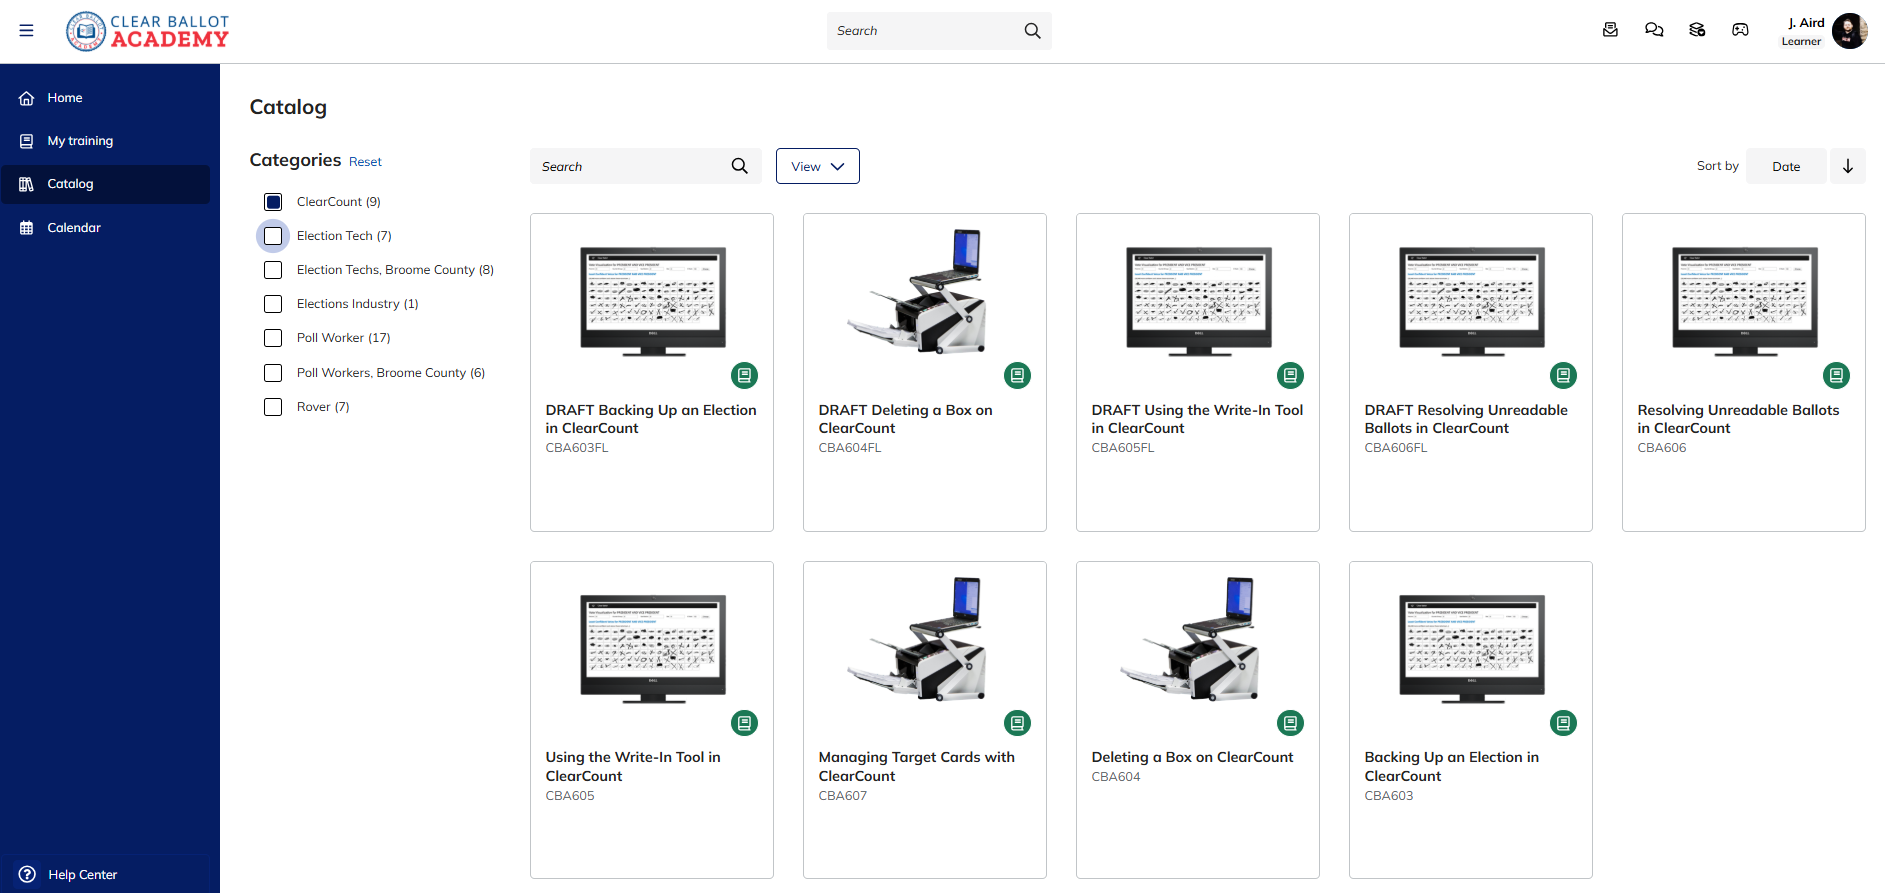The image size is (1885, 893).
Task: Open the inbox messages envelope icon
Action: tap(1610, 30)
